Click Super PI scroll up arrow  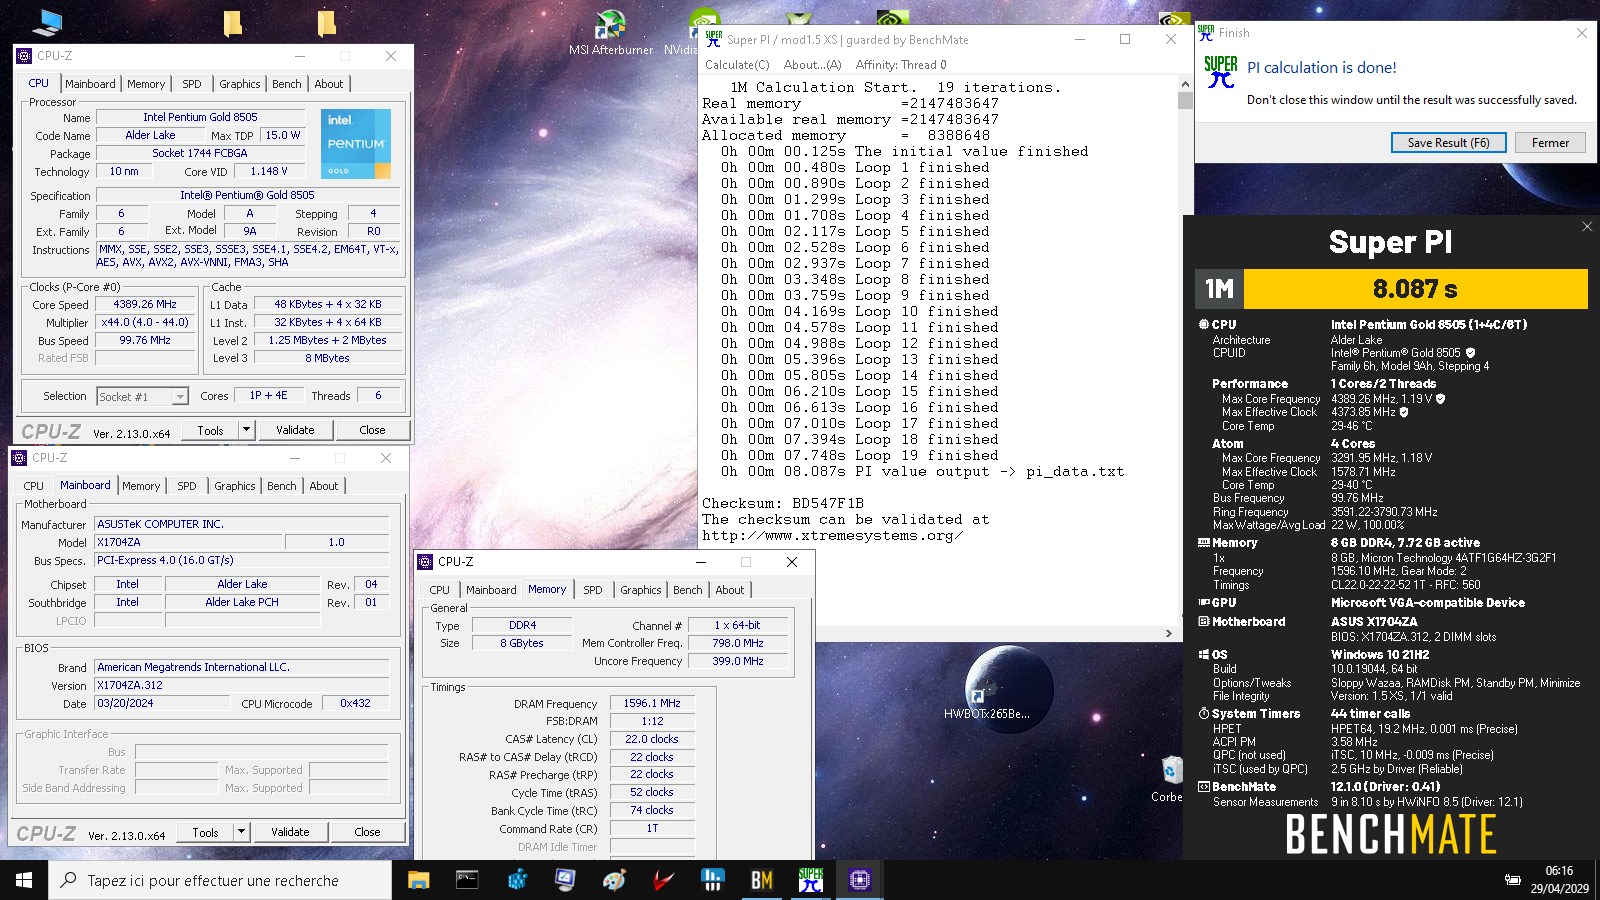[1185, 84]
